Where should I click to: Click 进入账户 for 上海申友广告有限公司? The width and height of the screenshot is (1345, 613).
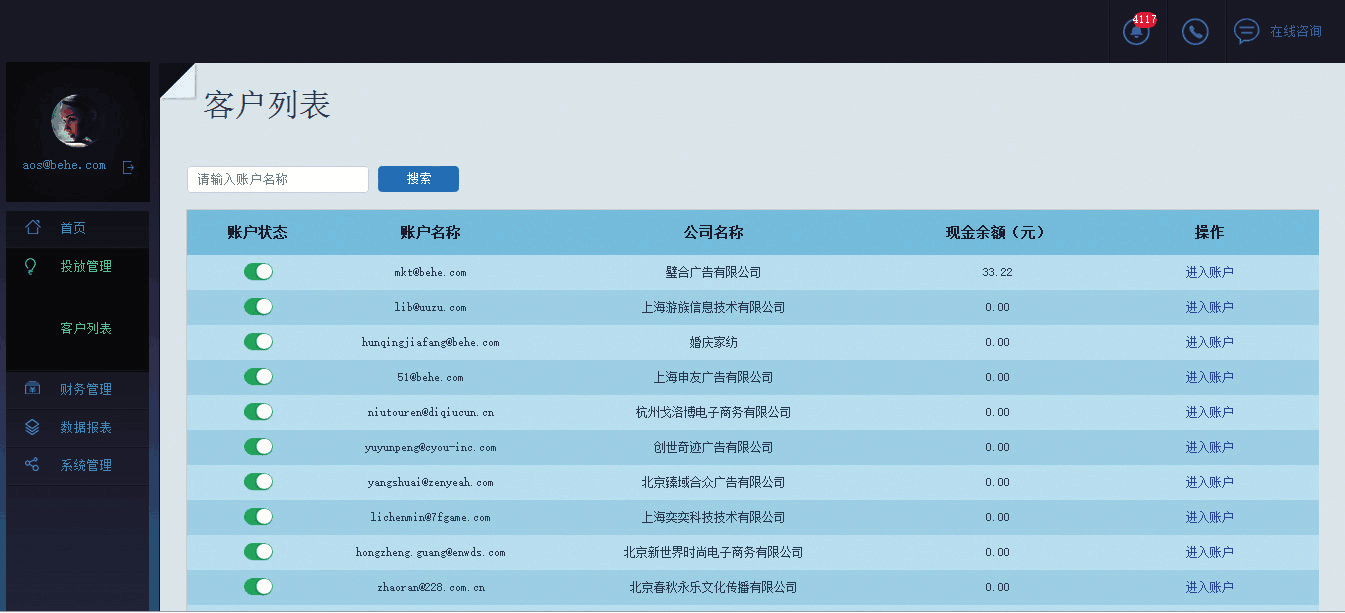point(1210,377)
